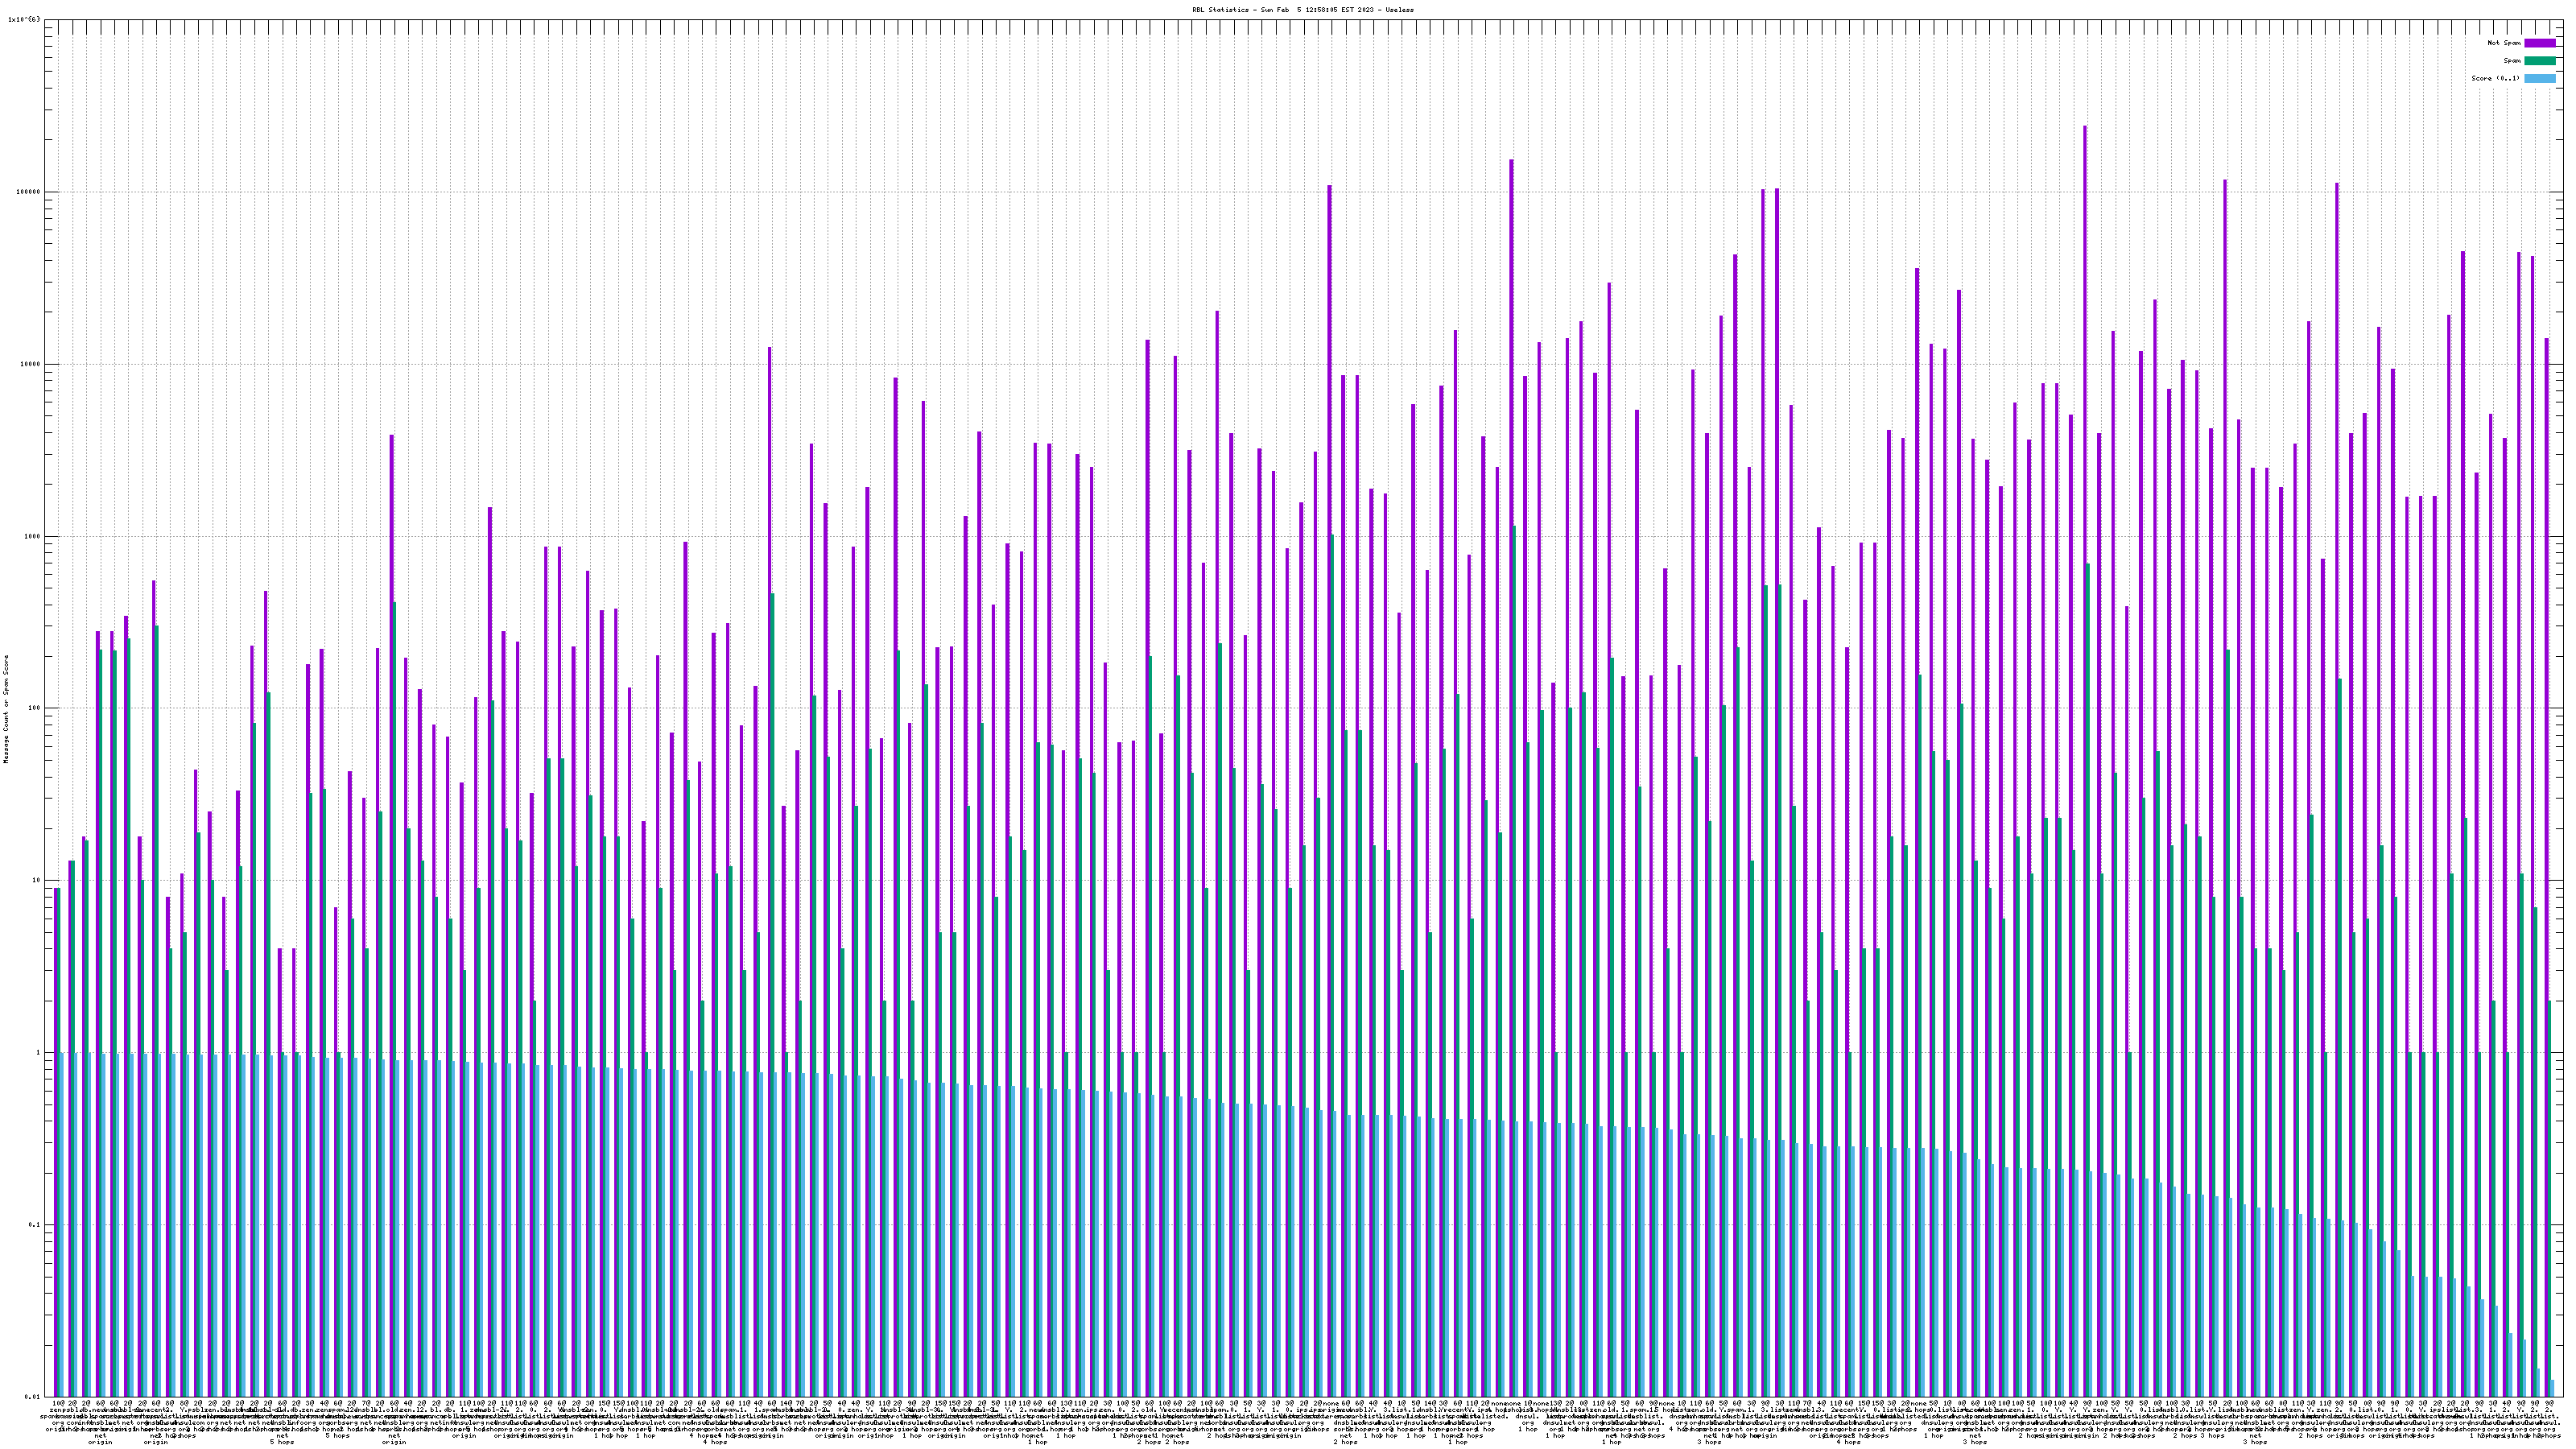Image resolution: width=2576 pixels, height=1449 pixels.
Task: Click the blue Score (0..1) legend swatch
Action: pyautogui.click(x=2539, y=78)
